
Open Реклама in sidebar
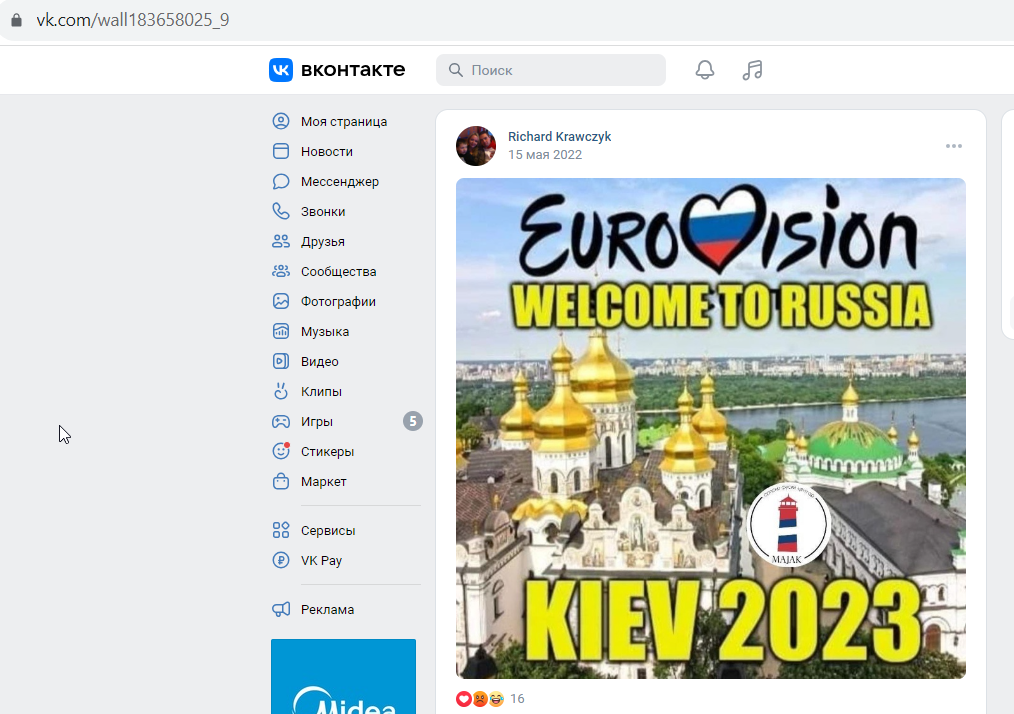(x=327, y=610)
